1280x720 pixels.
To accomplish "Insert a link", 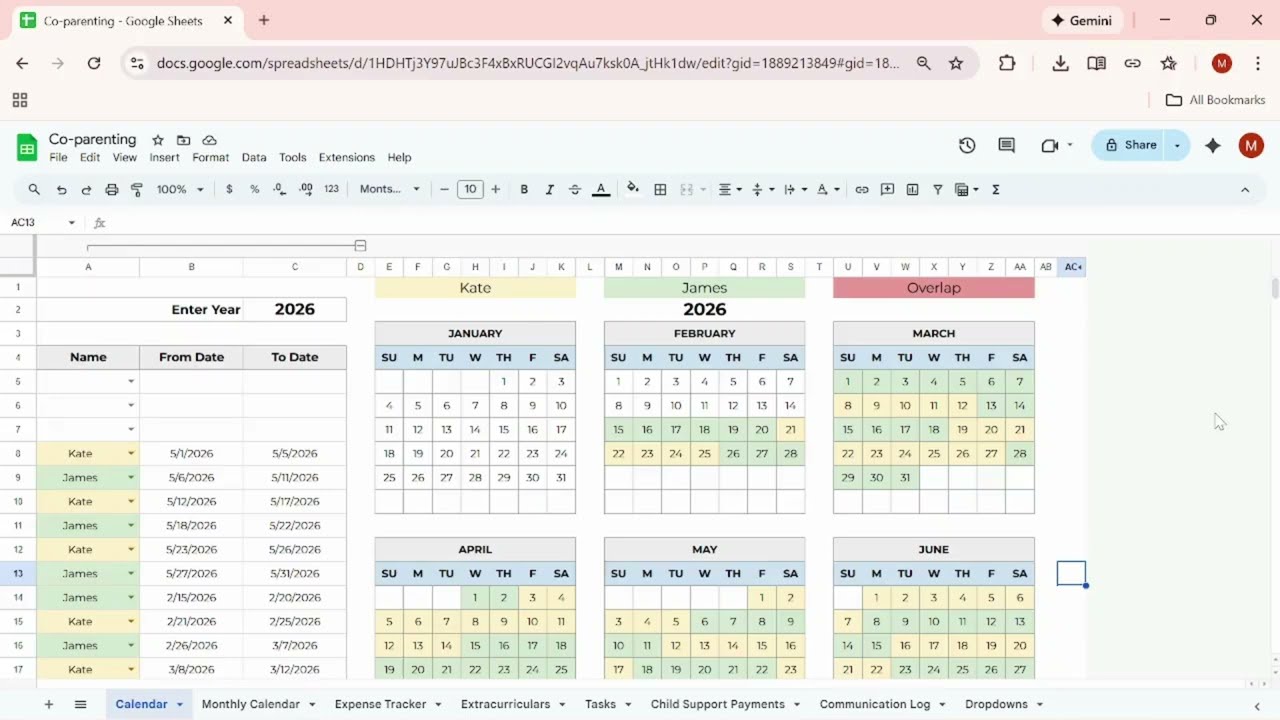I will tap(862, 189).
